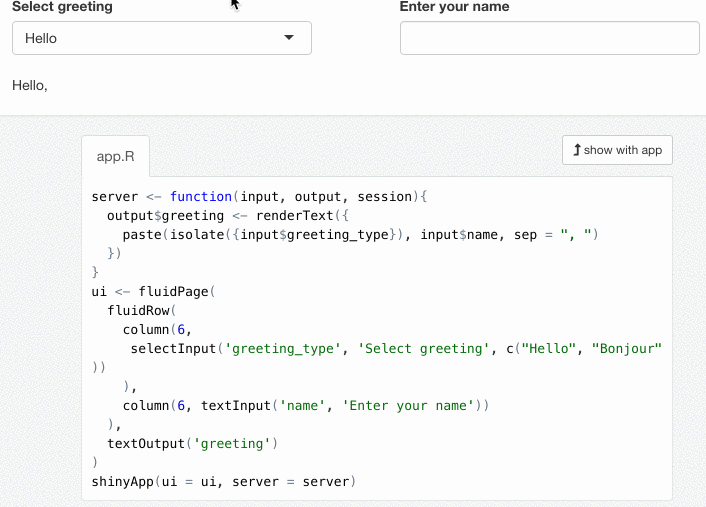Click the 'Enter your name' label
The width and height of the screenshot is (706, 507).
[x=454, y=6]
